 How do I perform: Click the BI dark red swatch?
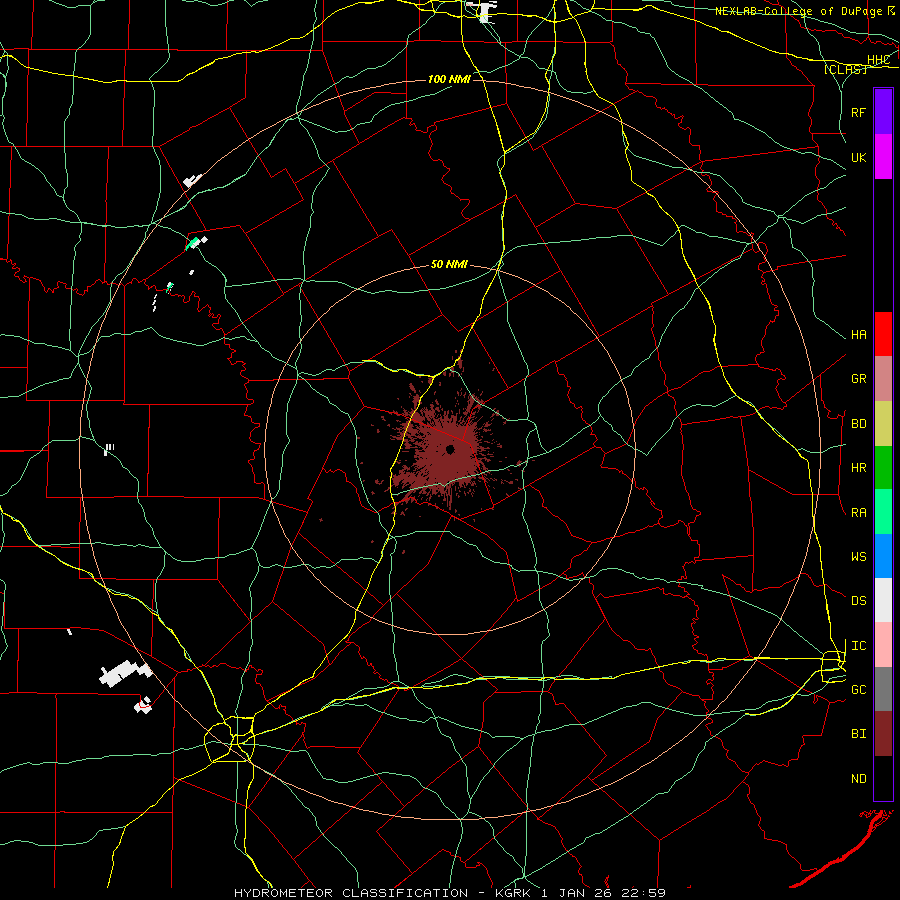click(883, 734)
